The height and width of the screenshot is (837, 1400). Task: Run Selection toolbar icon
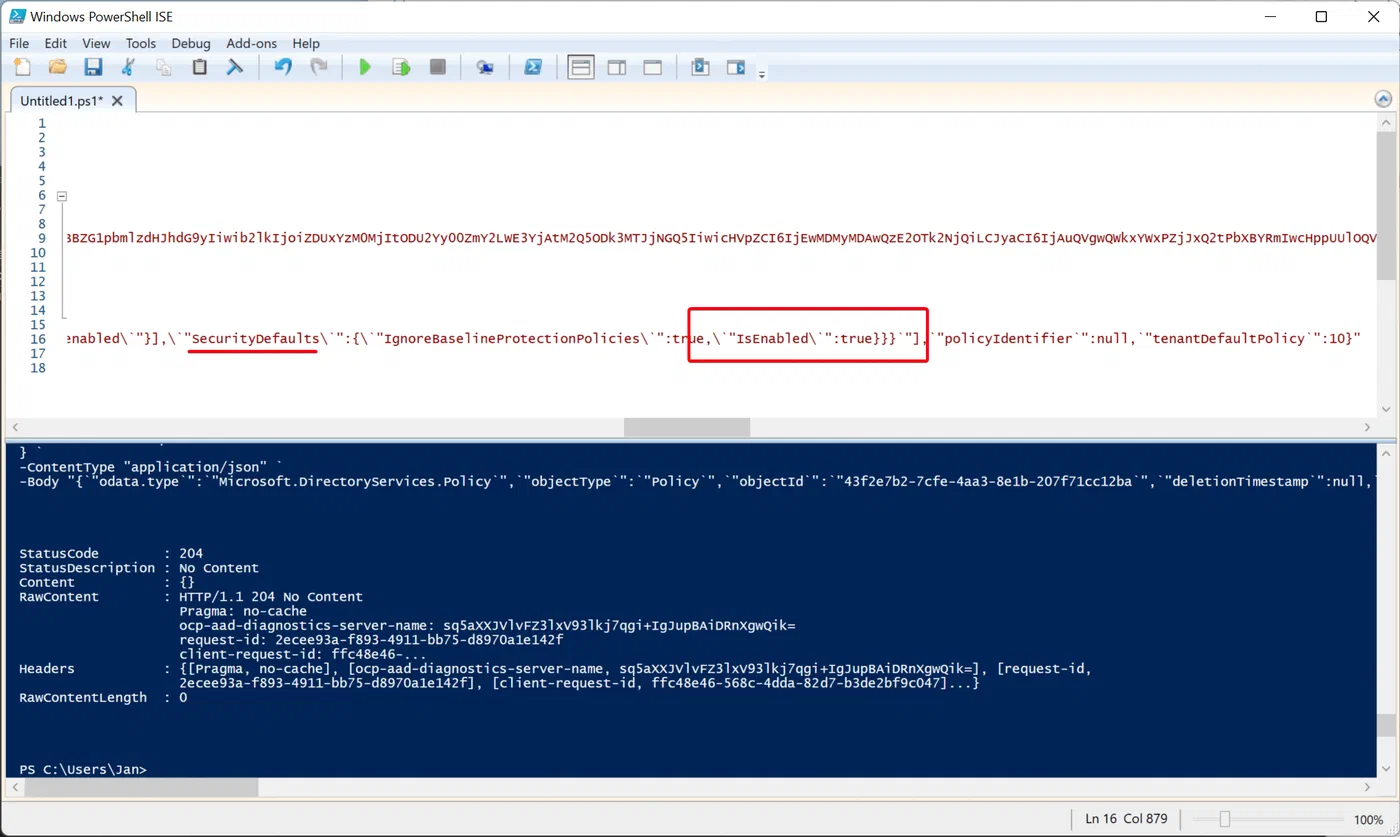401,67
